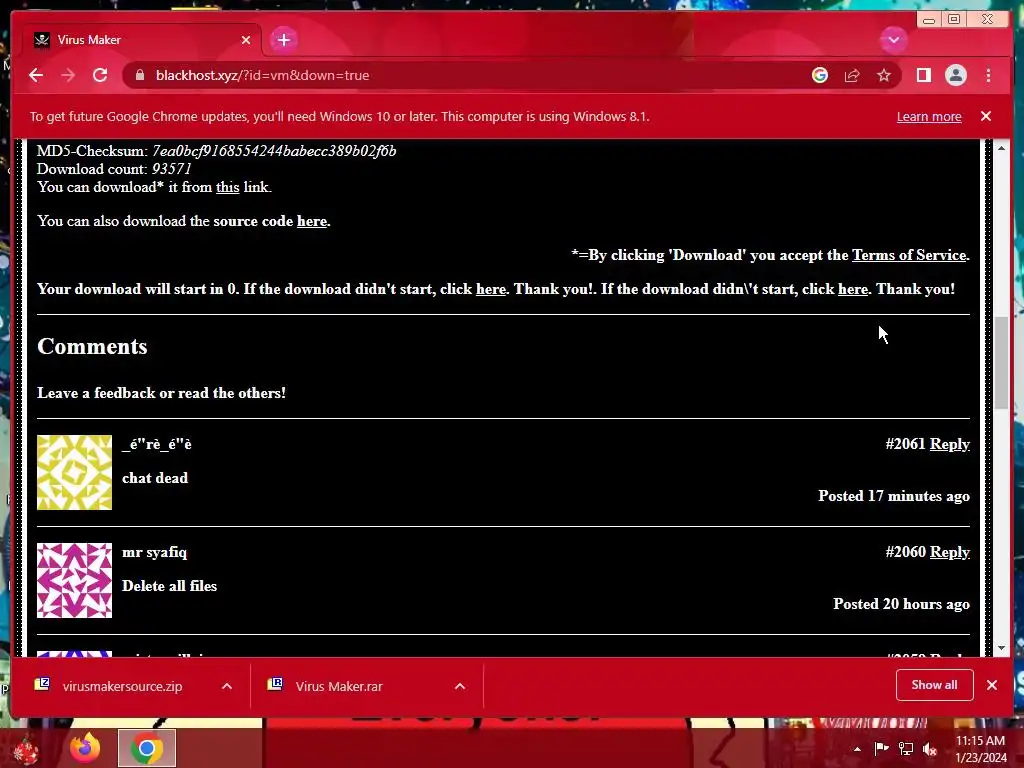Image resolution: width=1024 pixels, height=768 pixels.
Task: Open downloaded virusmakersource.zip file
Action: [x=122, y=686]
